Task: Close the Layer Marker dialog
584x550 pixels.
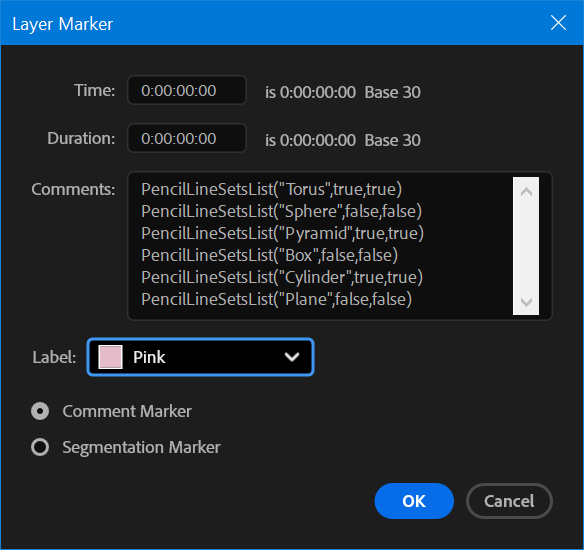Action: tap(558, 23)
